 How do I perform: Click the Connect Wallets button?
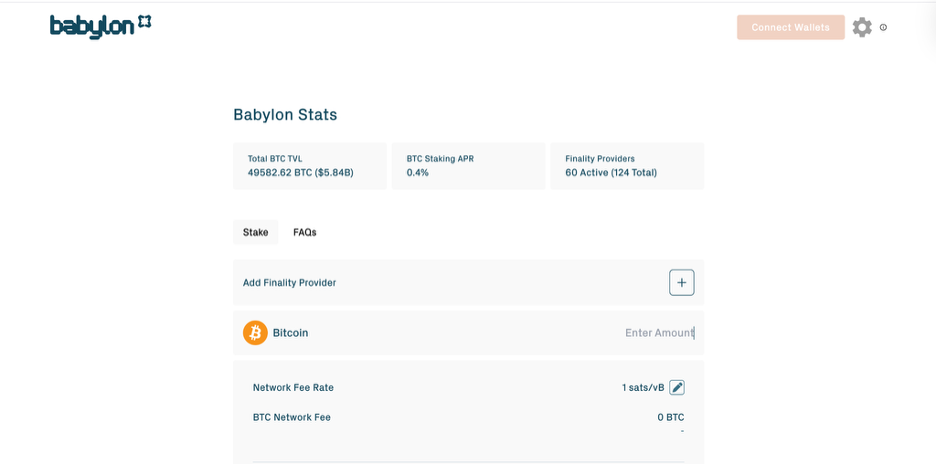pos(790,27)
